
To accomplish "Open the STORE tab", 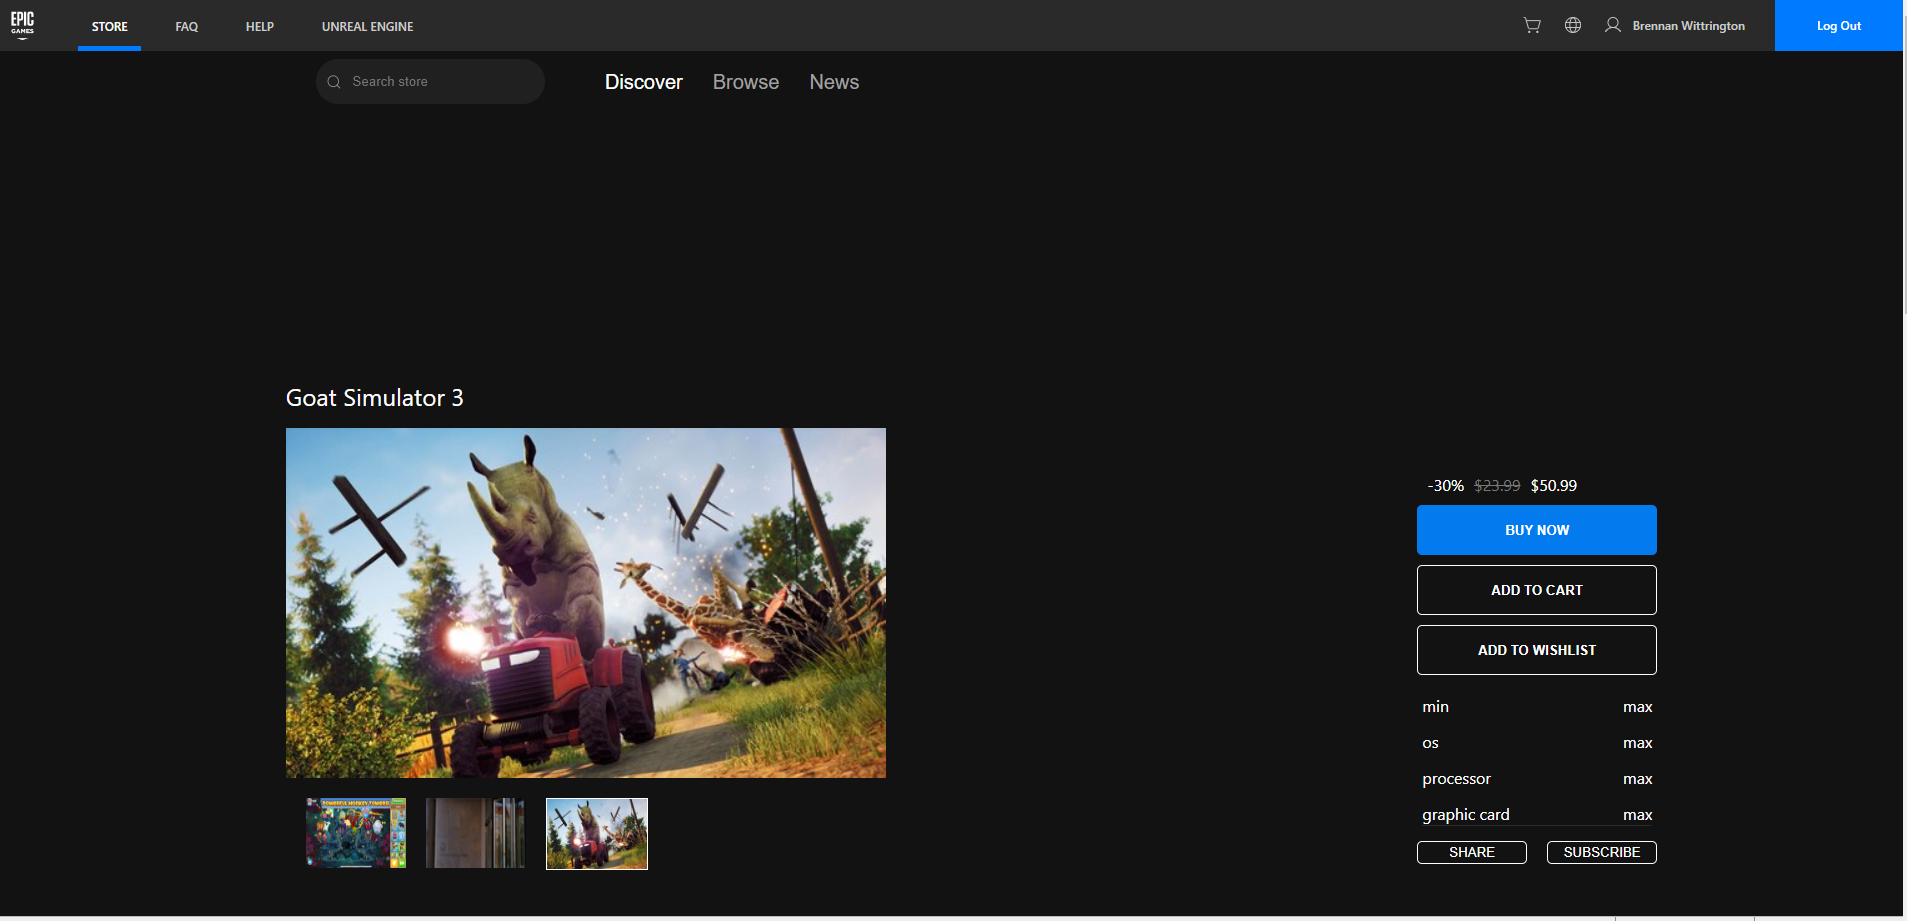I will pos(110,26).
